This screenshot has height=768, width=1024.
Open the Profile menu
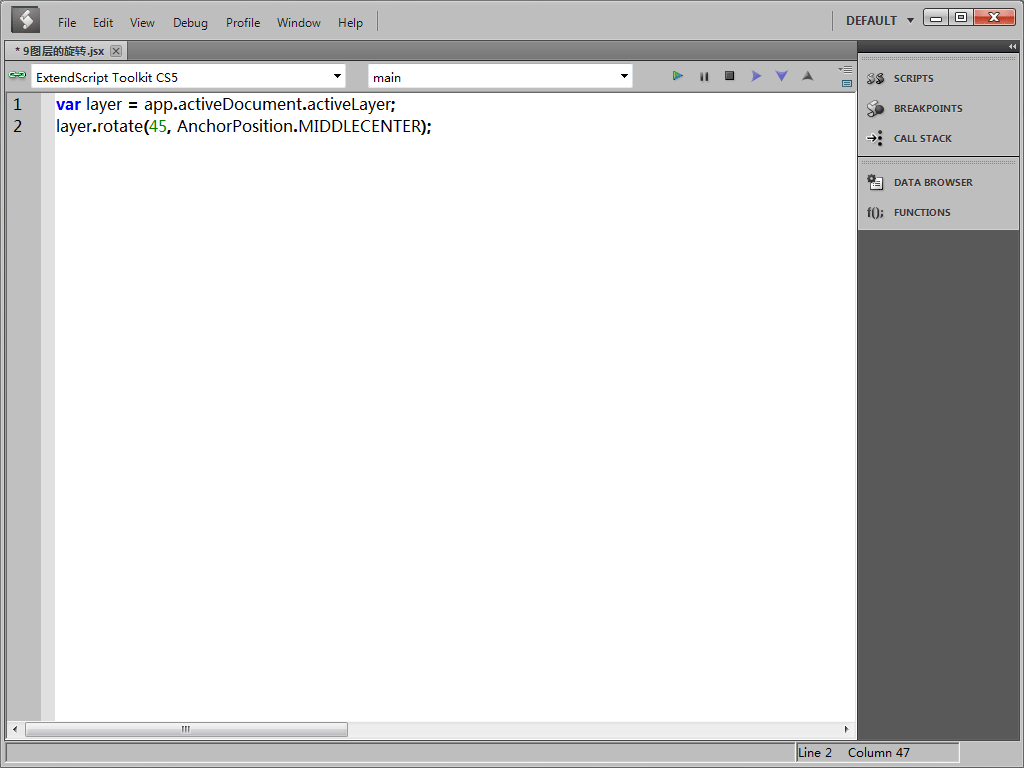click(243, 23)
